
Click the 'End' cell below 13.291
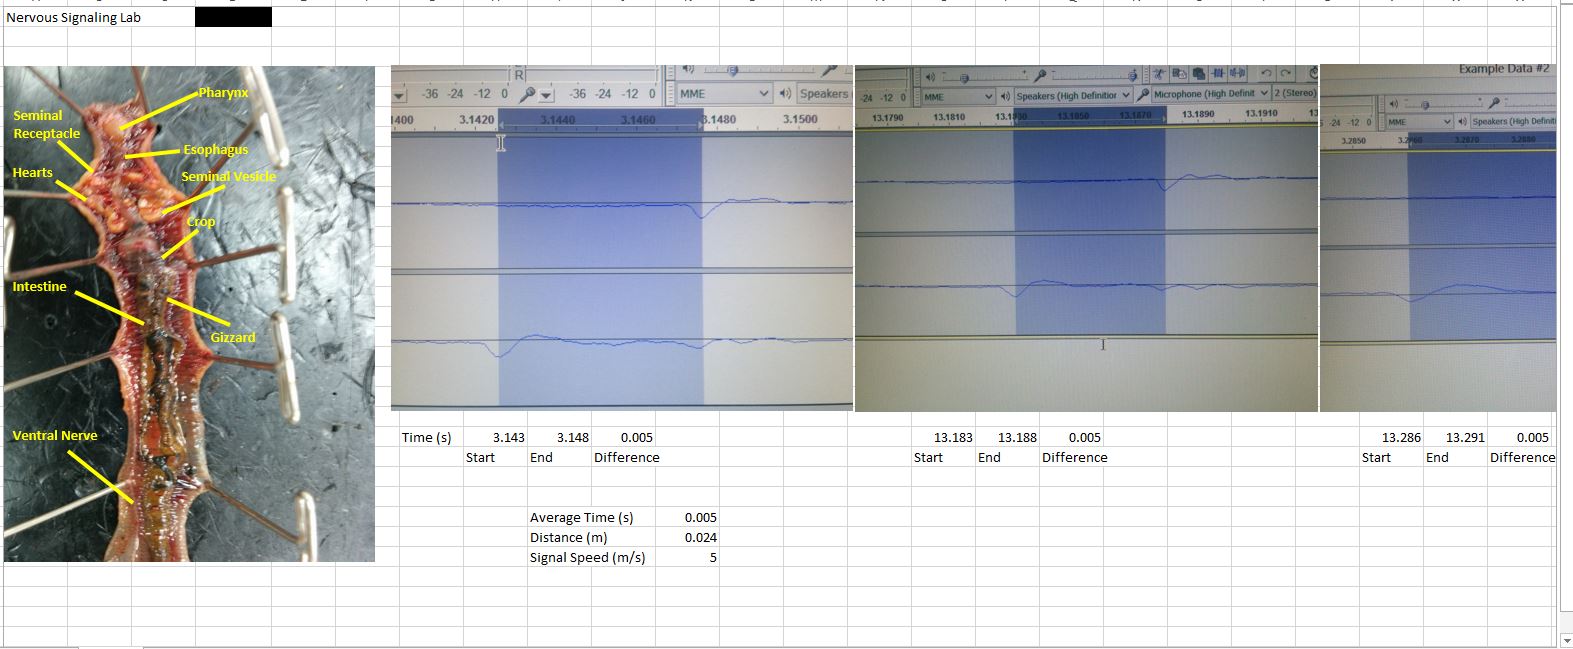coord(1454,457)
